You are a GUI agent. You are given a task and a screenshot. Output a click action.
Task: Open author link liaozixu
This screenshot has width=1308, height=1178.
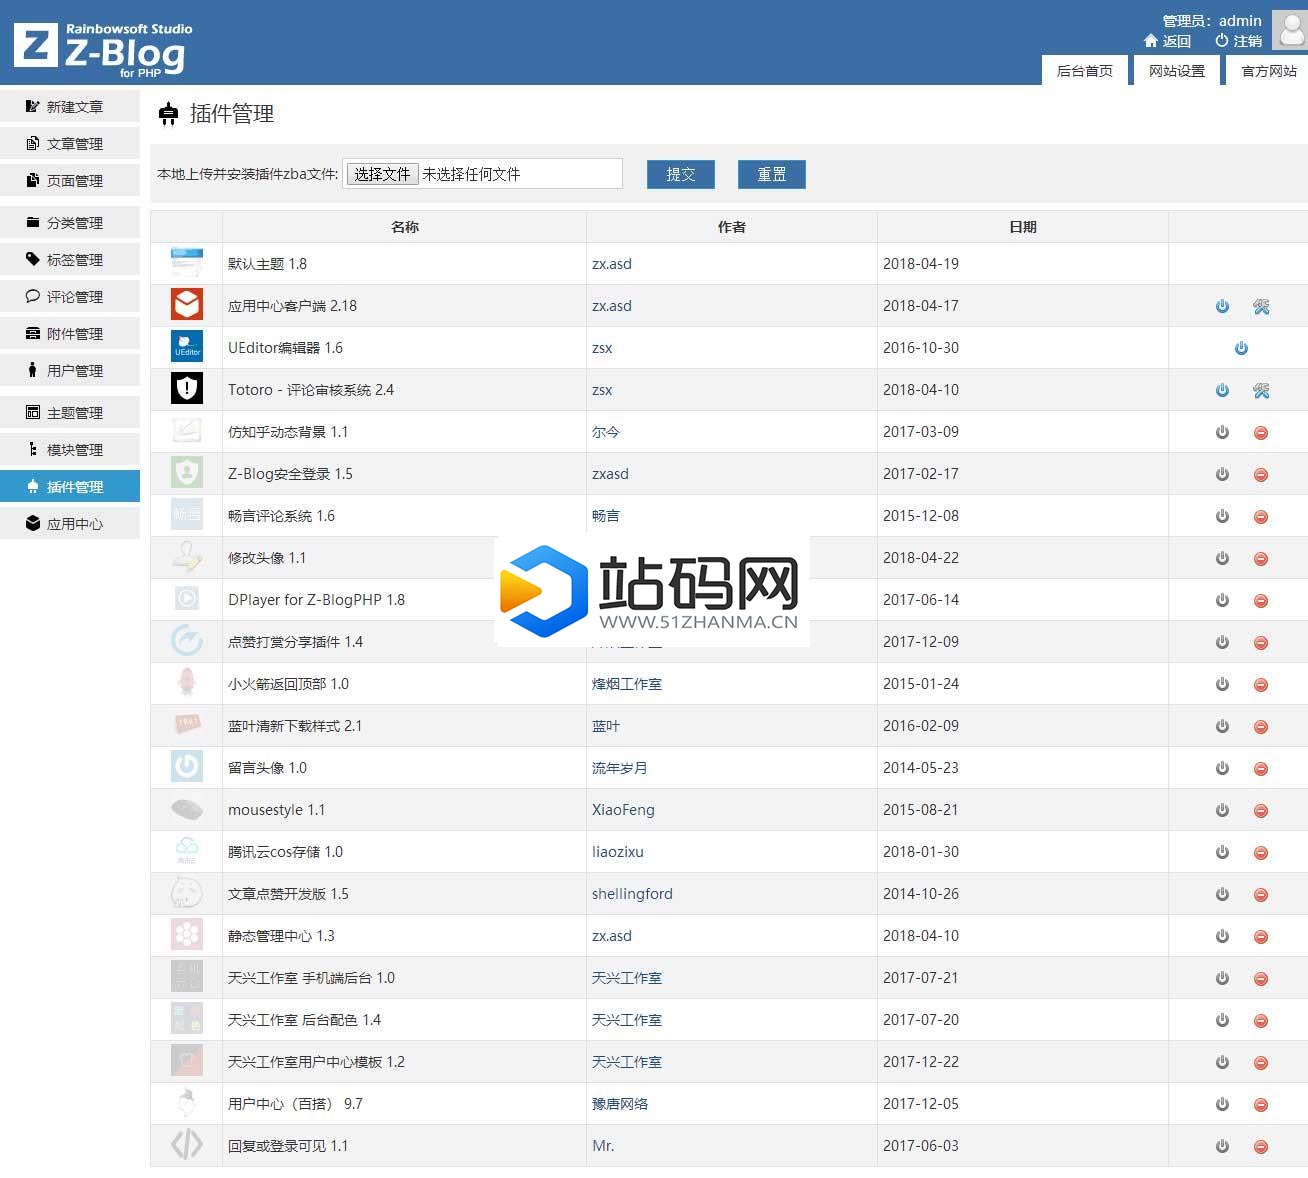[618, 852]
